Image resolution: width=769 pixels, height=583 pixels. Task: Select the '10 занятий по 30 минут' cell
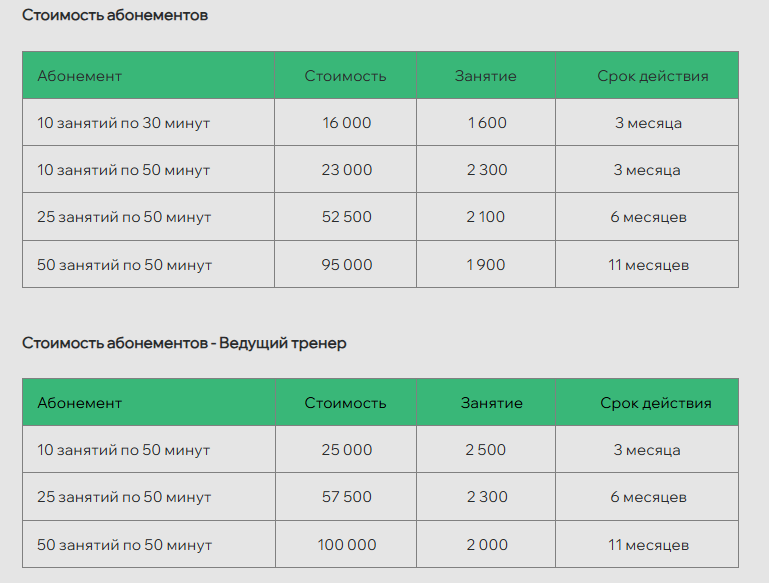pos(124,123)
